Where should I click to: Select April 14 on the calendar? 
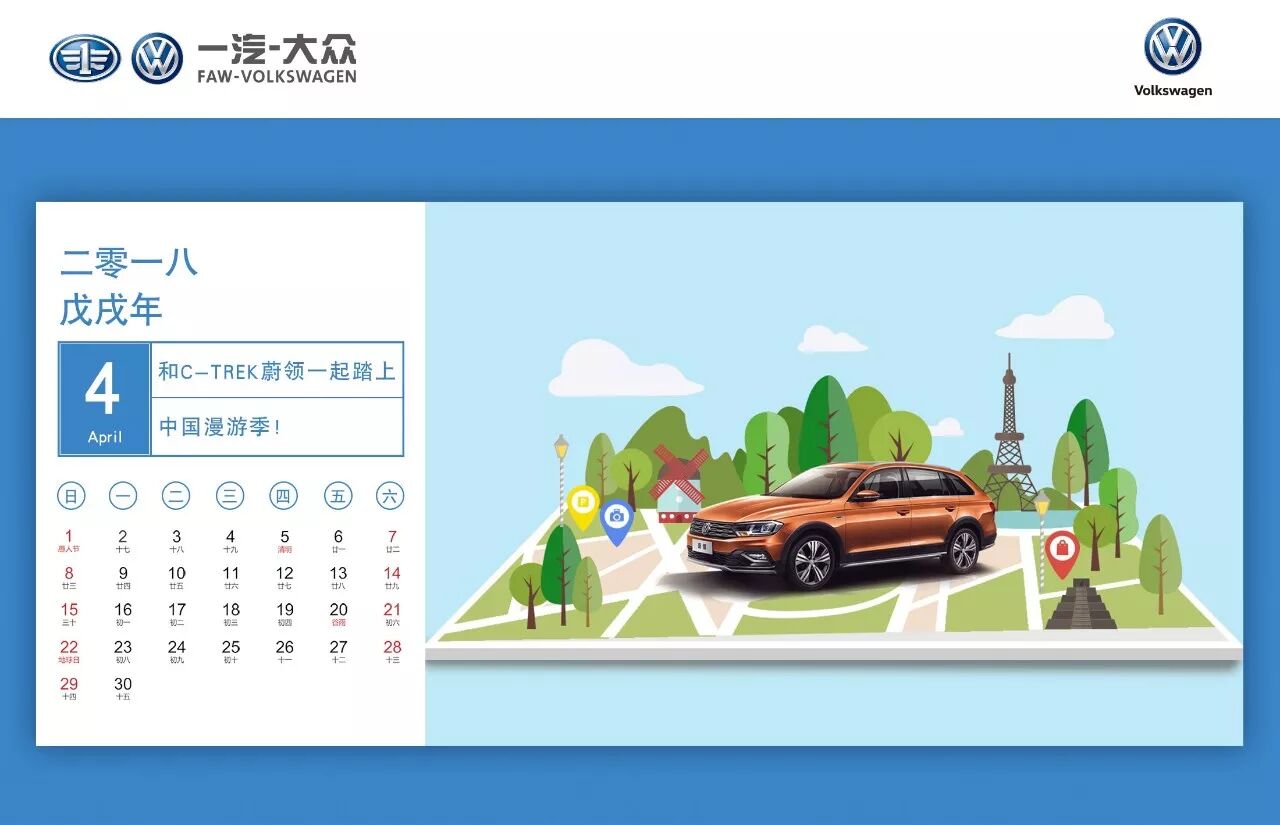392,577
